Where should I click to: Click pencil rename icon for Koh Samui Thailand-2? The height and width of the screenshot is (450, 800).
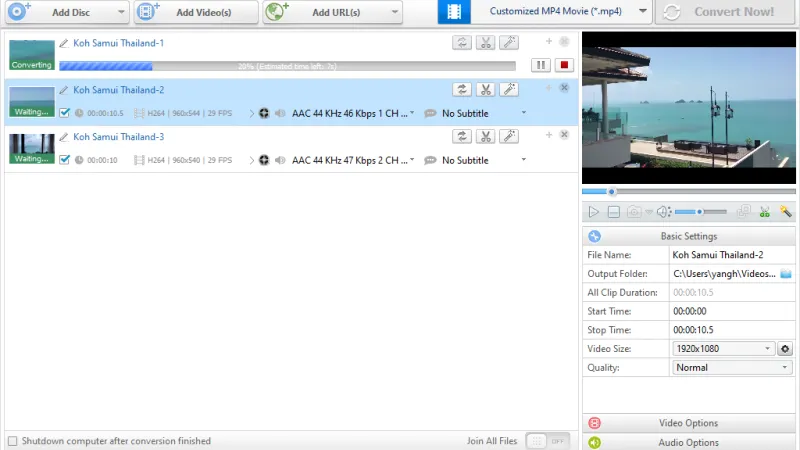point(64,90)
